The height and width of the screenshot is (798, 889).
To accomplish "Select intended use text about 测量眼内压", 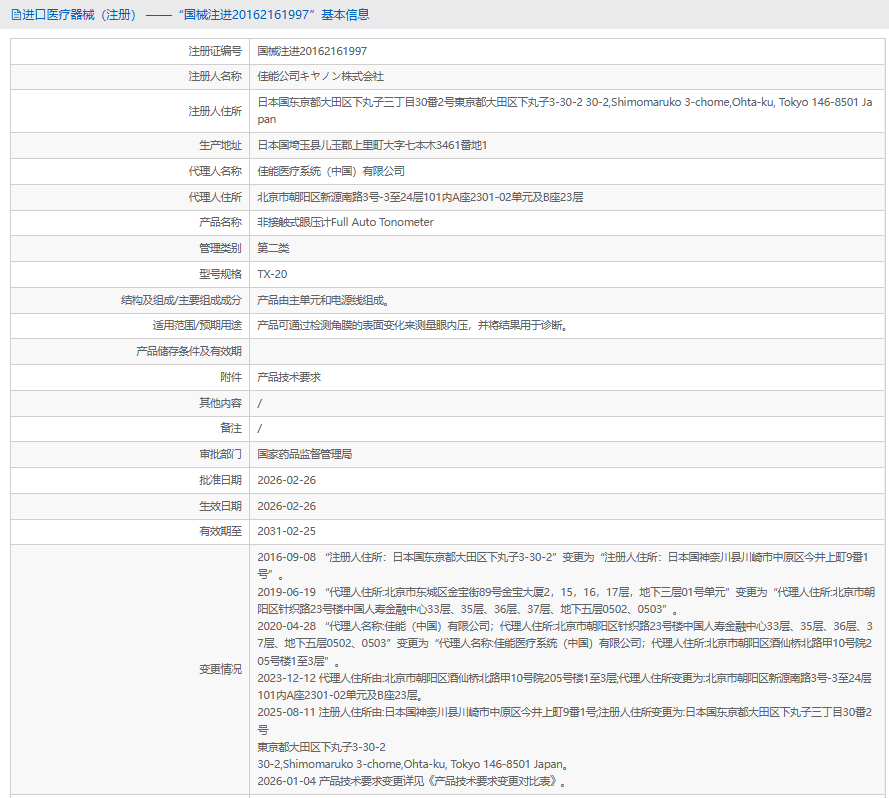I will 413,326.
